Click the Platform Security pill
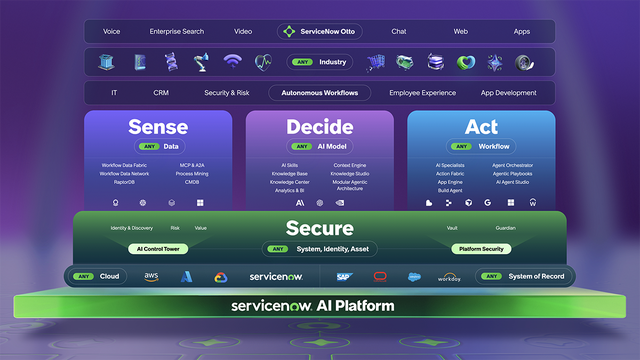640x360 pixels. pos(481,249)
